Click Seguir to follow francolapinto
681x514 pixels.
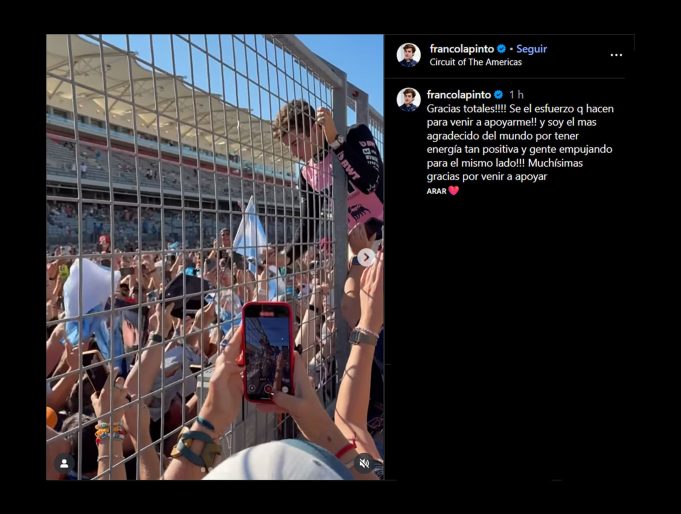click(531, 49)
